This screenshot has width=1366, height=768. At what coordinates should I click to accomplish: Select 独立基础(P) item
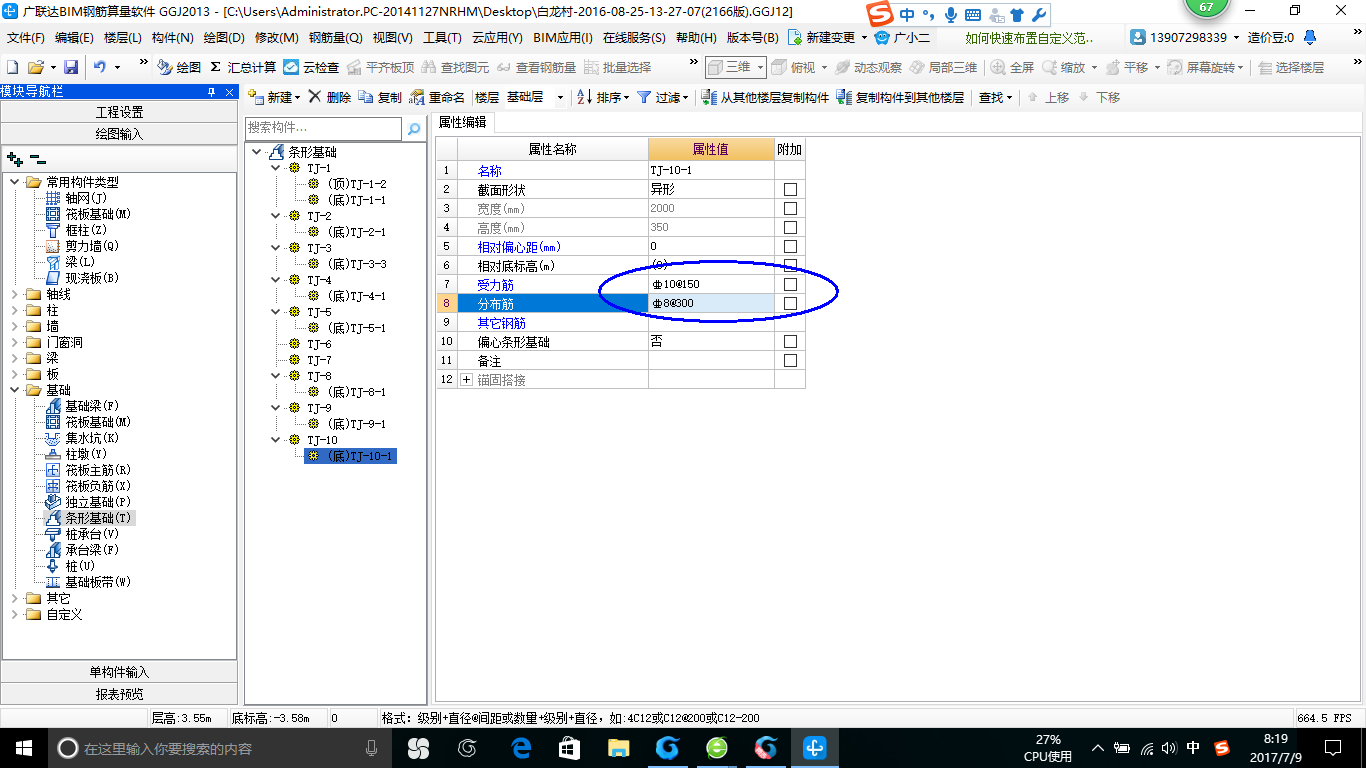pos(98,502)
